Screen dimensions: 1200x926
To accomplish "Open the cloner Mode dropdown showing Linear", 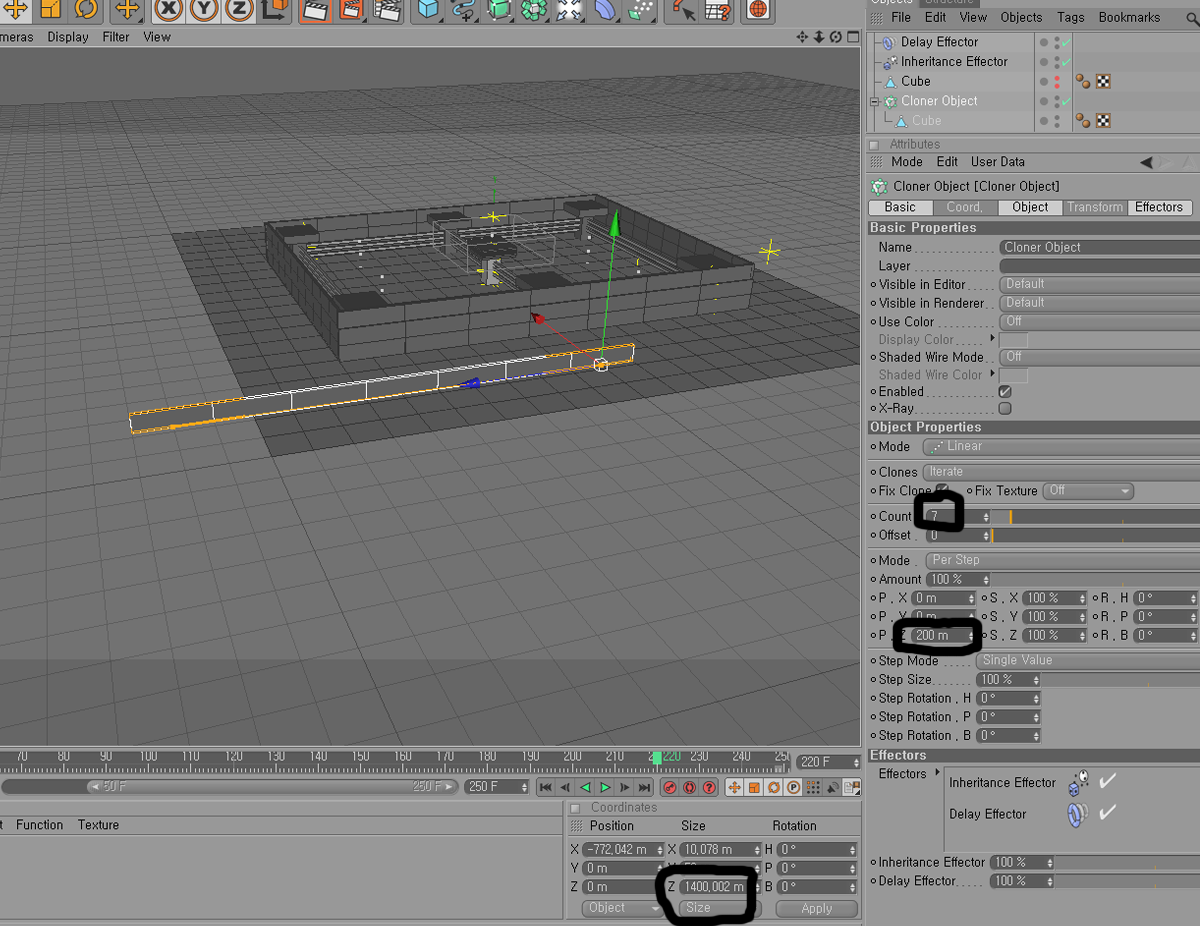I will click(x=1061, y=446).
